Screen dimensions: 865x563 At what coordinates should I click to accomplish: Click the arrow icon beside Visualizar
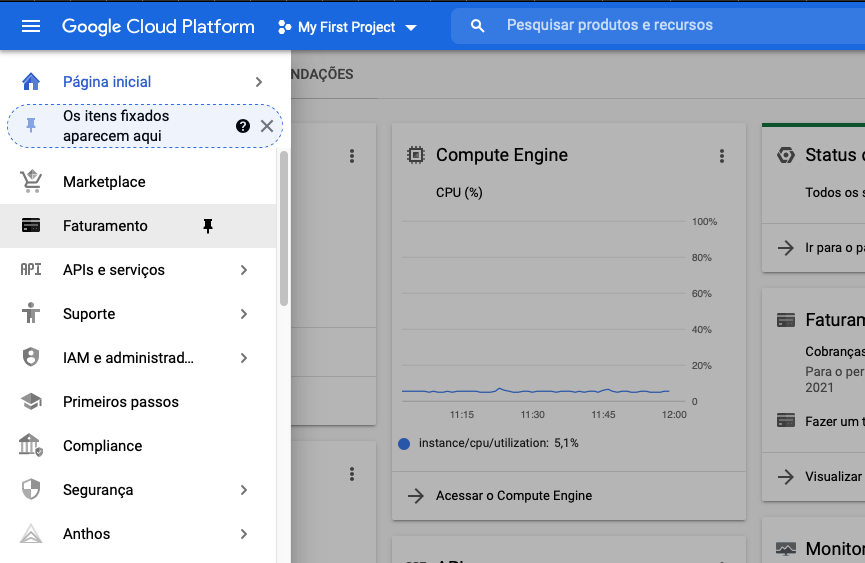tap(786, 476)
